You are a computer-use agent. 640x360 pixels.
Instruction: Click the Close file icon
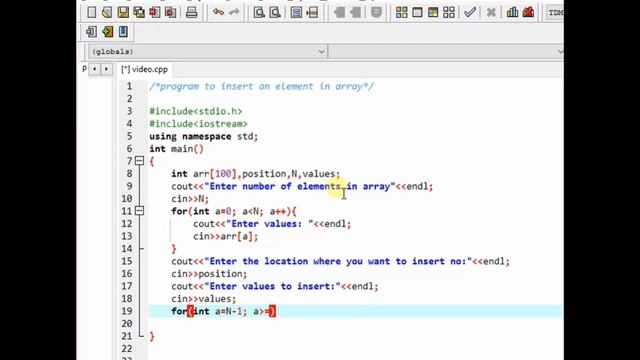pyautogui.click(x=154, y=12)
